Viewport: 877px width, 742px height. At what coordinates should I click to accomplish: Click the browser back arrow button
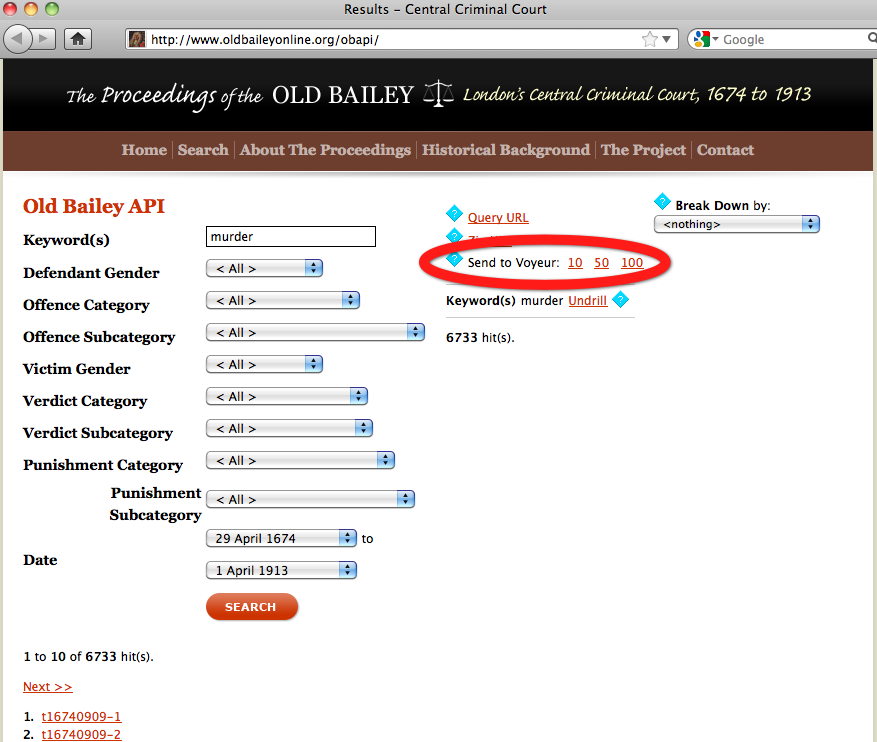(x=17, y=39)
